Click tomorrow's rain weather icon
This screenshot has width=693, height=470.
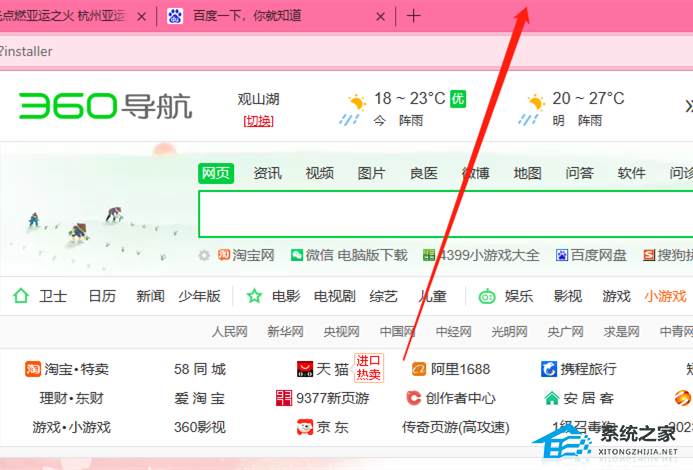531,109
